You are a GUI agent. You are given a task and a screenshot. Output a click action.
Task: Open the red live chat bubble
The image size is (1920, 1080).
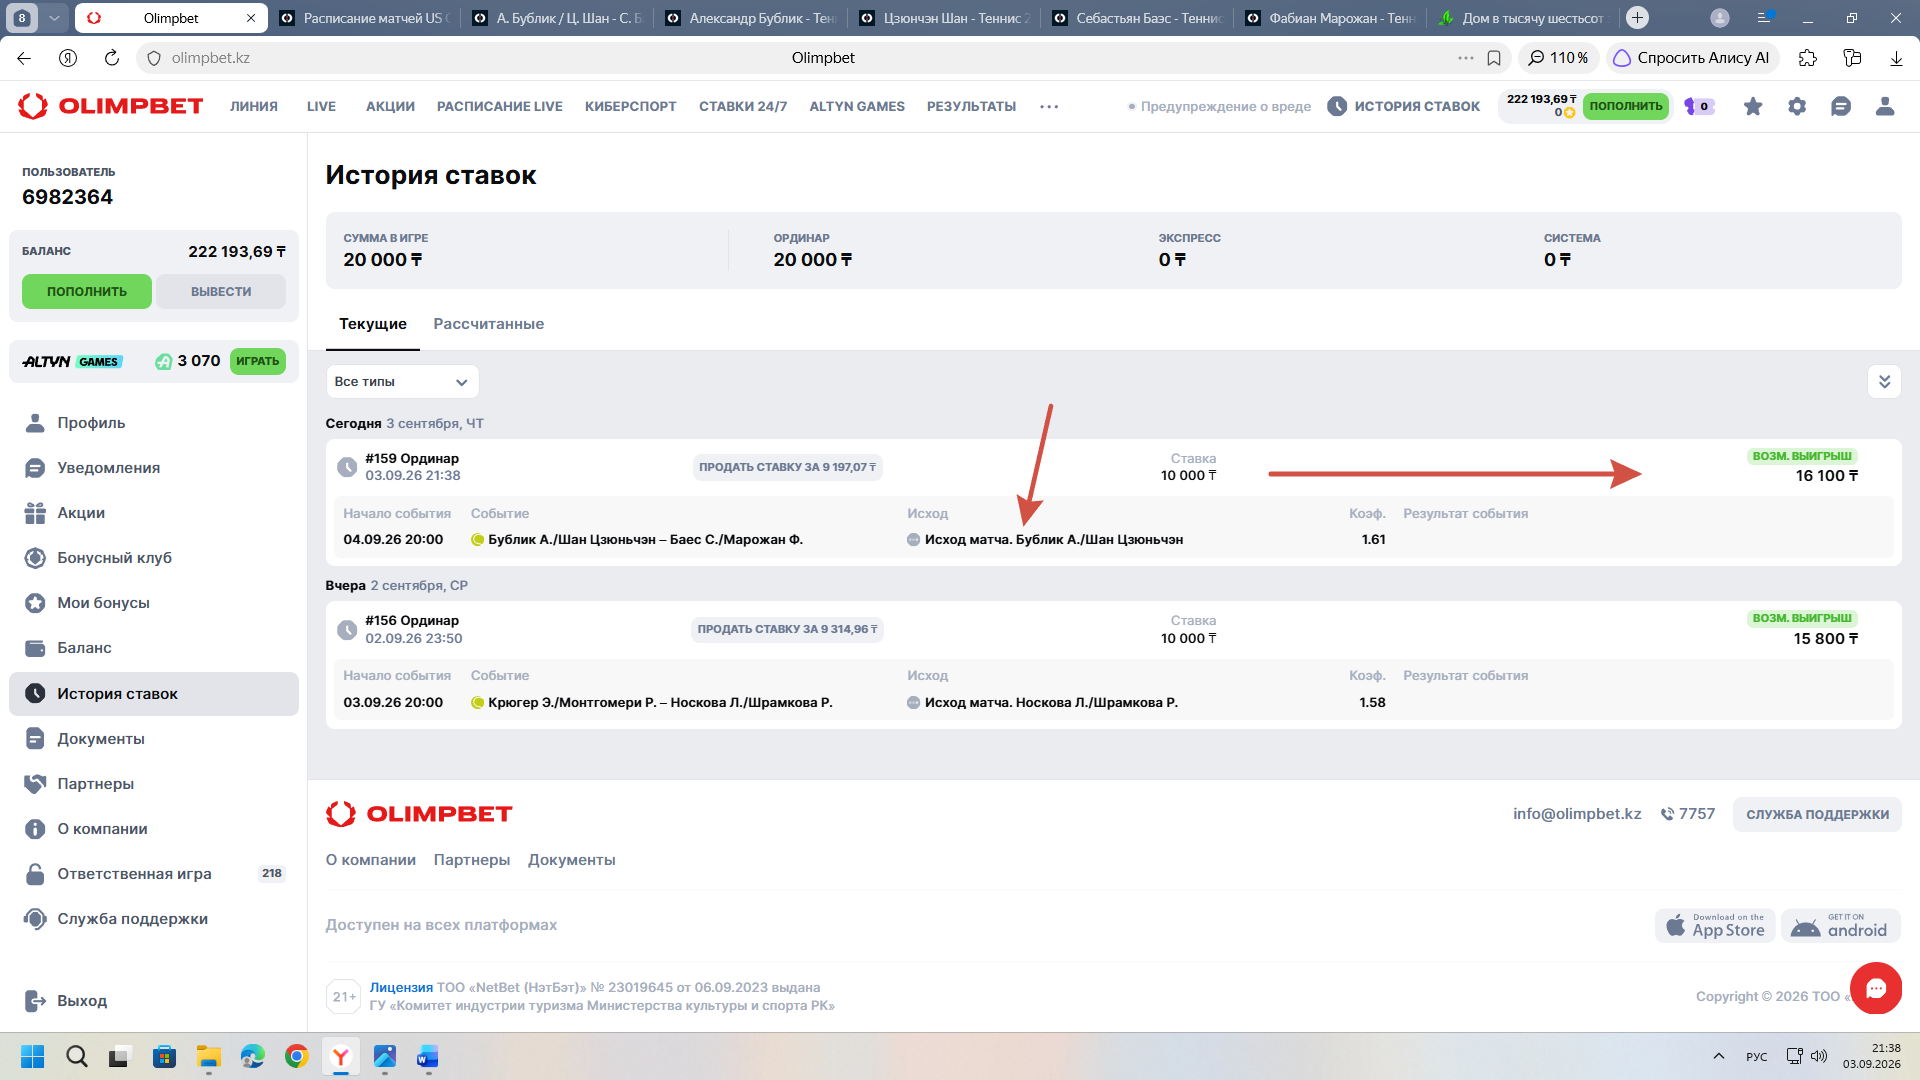pyautogui.click(x=1875, y=988)
